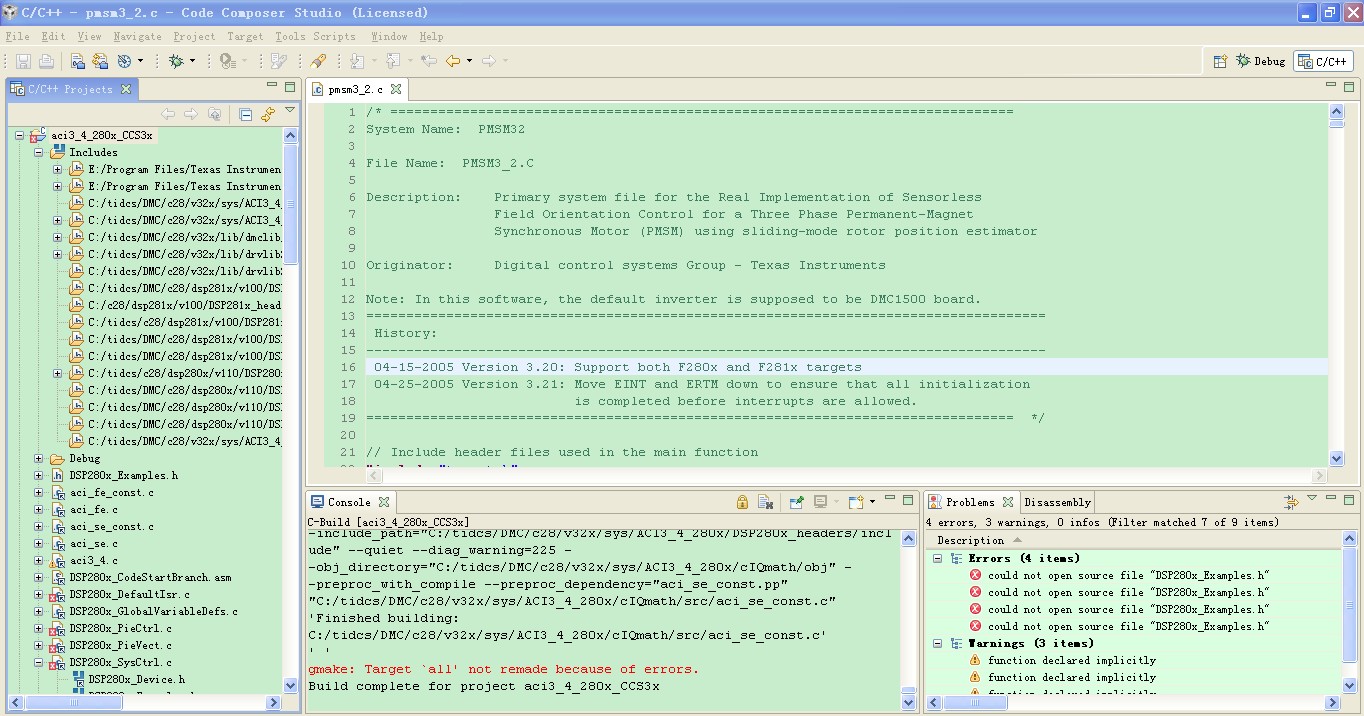This screenshot has height=716, width=1364.
Task: Expand the aci_fe.c file node
Action: point(38,509)
